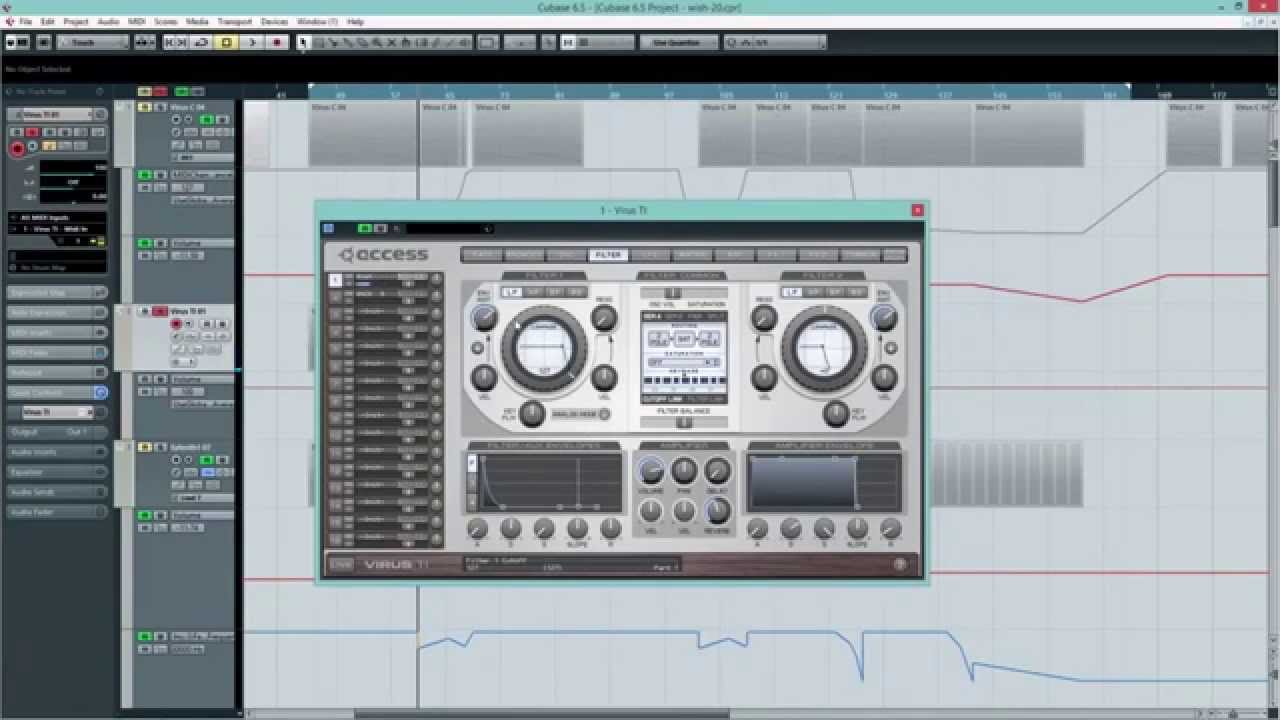The image size is (1280, 720).
Task: Open the Touch automation mode dropdown
Action: click(x=93, y=42)
